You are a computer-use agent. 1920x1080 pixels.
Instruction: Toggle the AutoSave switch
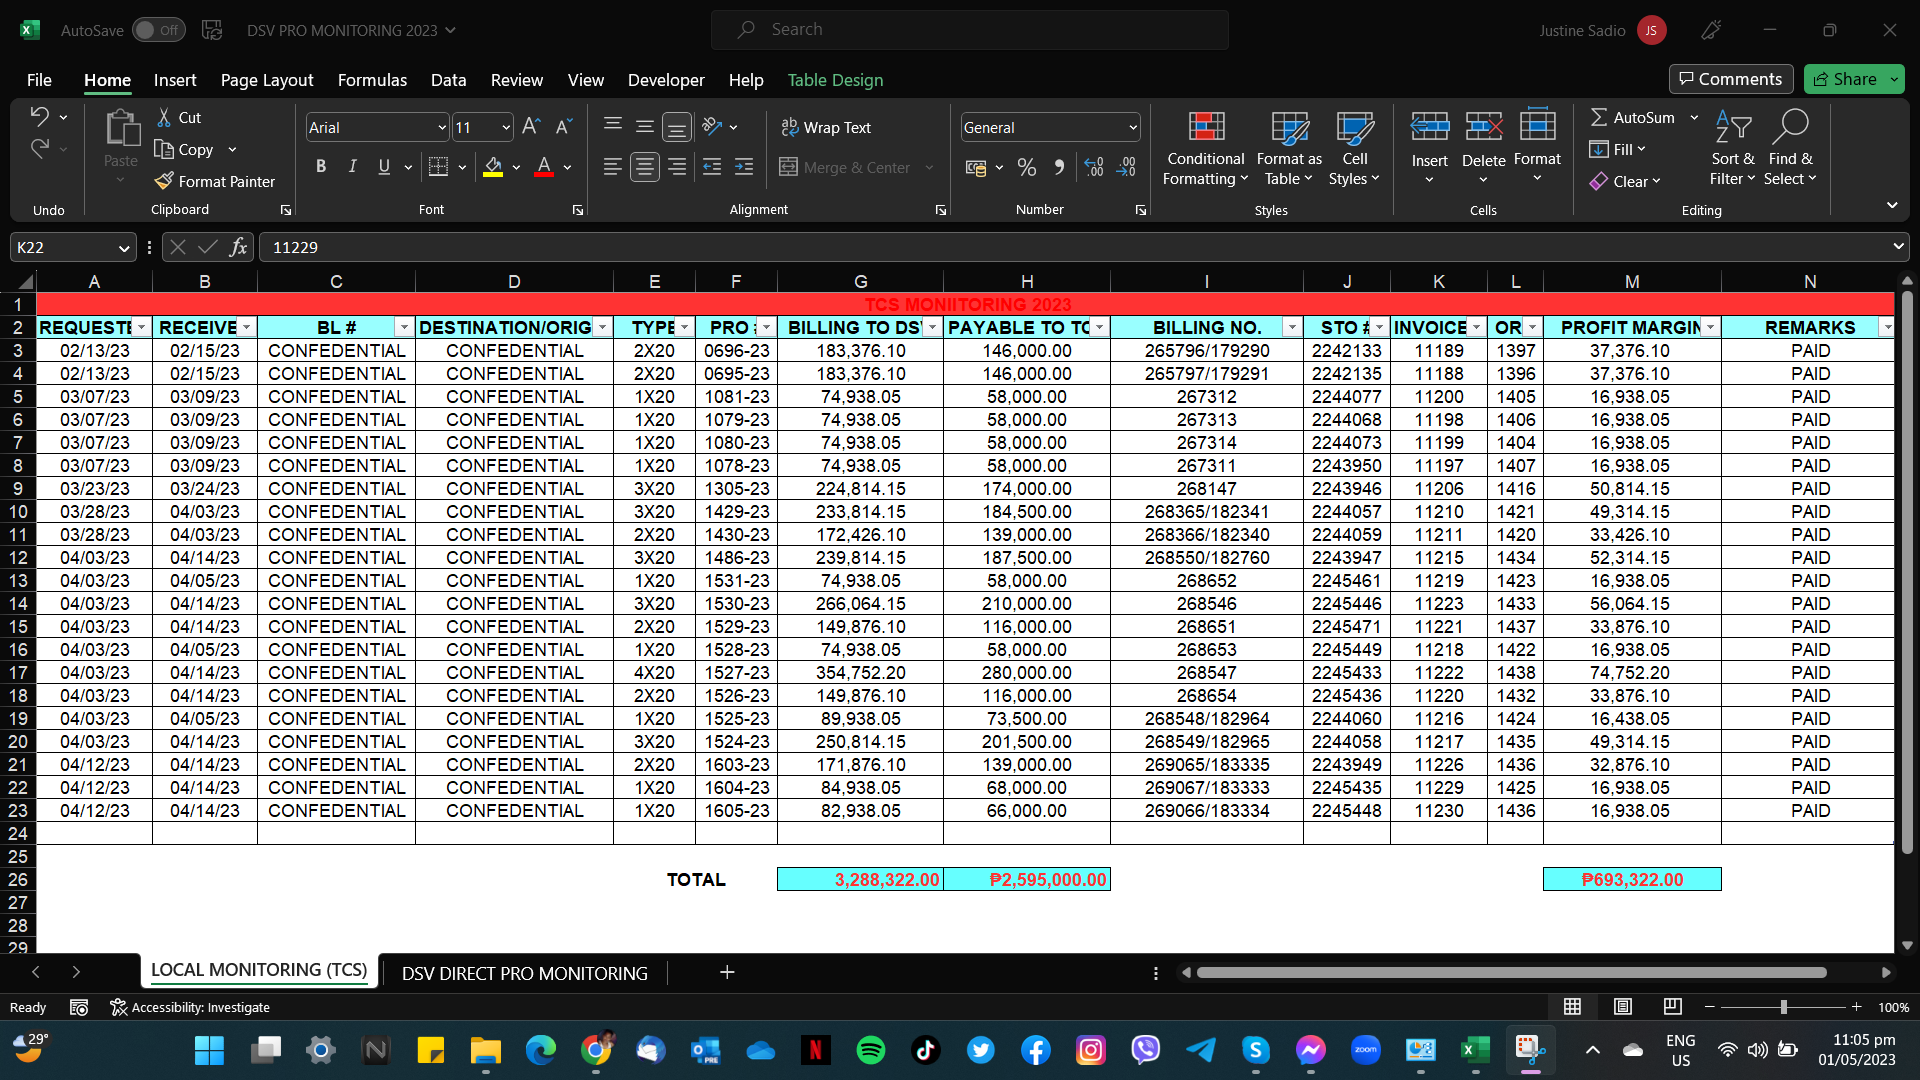[158, 30]
